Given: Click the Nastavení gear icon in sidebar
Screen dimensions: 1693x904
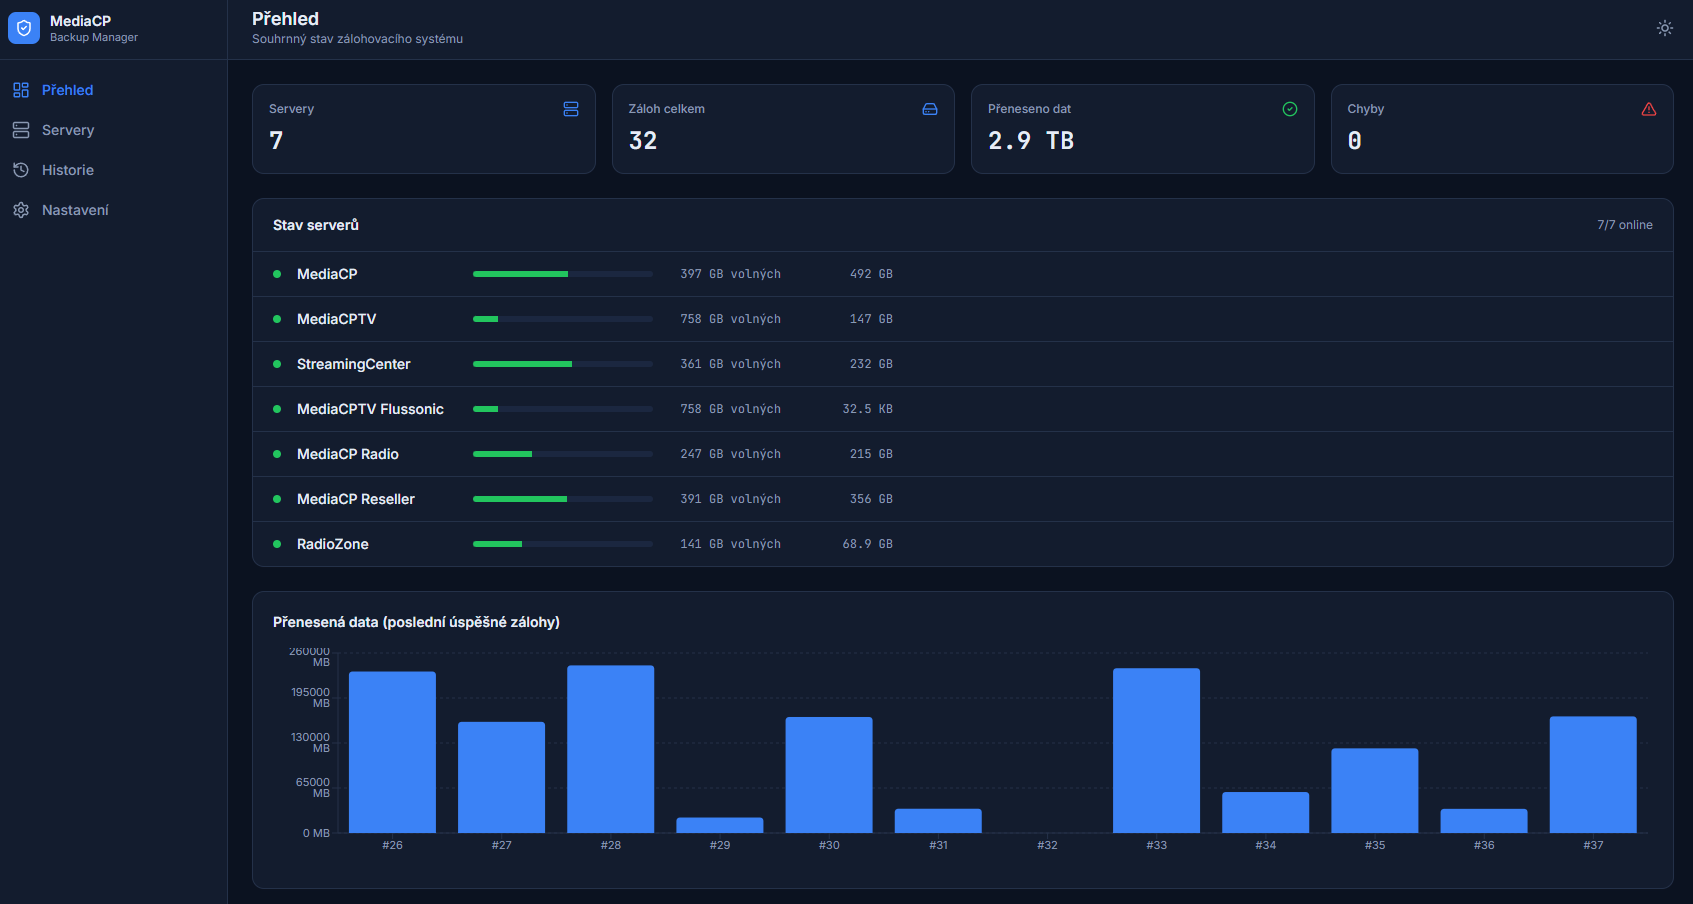Looking at the screenshot, I should pyautogui.click(x=21, y=210).
